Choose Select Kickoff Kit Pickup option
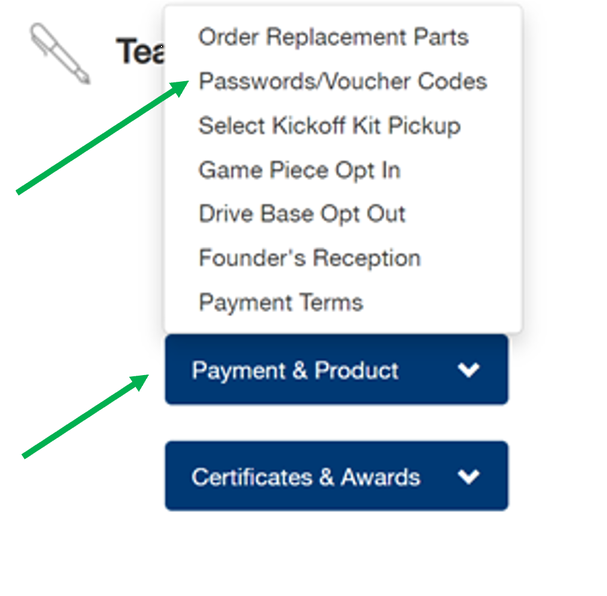The image size is (607, 596). click(x=329, y=126)
